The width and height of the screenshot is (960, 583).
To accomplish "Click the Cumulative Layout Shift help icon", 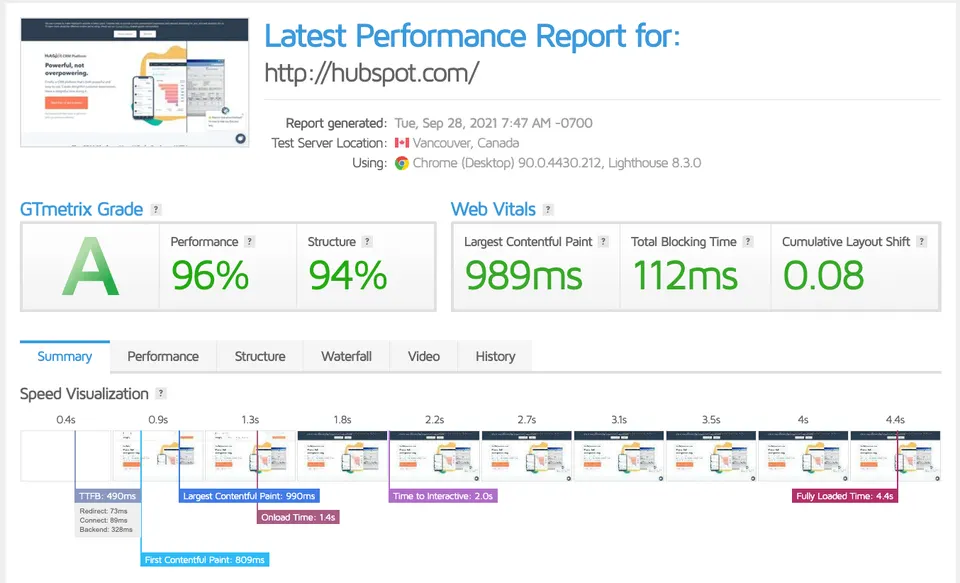I will click(921, 241).
